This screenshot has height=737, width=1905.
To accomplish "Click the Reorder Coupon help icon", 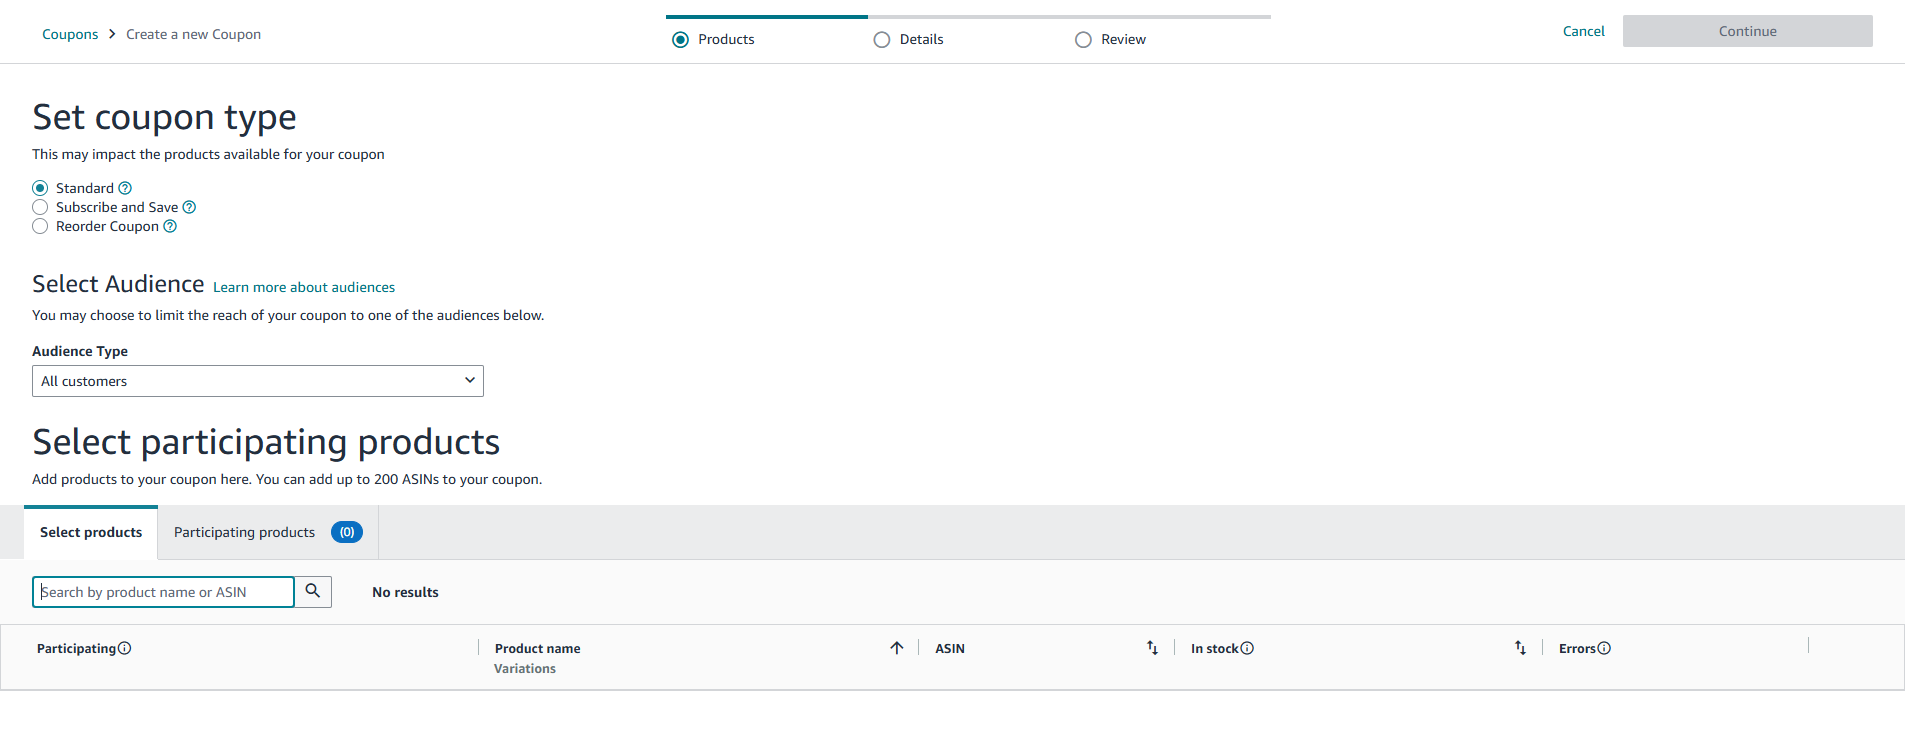I will click(x=170, y=226).
